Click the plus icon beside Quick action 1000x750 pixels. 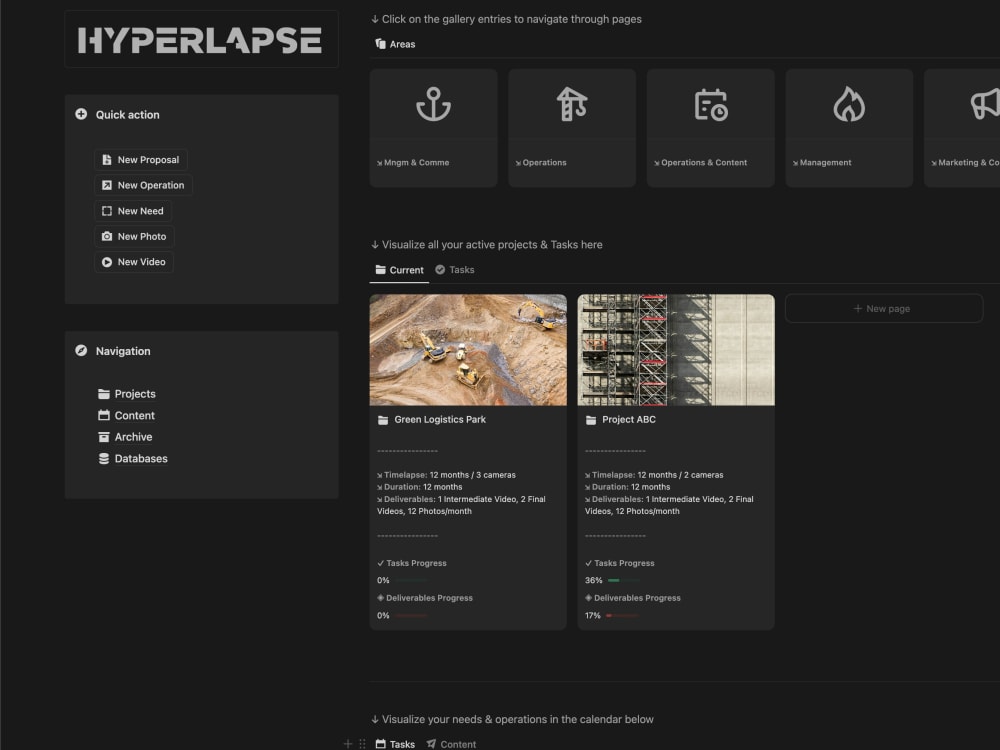[x=81, y=114]
